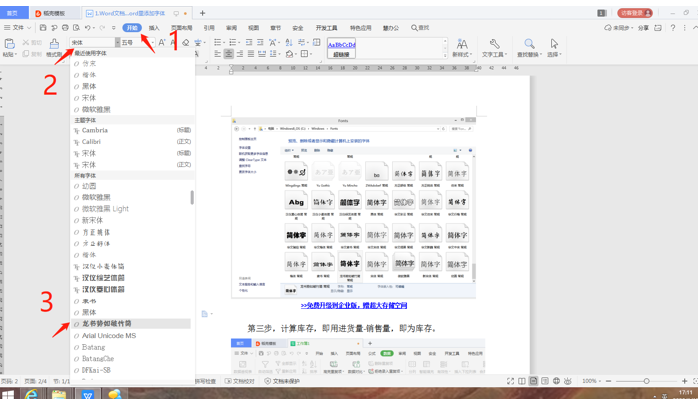Open Internet Explorer from the taskbar
Viewport: 698px width, 399px height.
(x=32, y=394)
